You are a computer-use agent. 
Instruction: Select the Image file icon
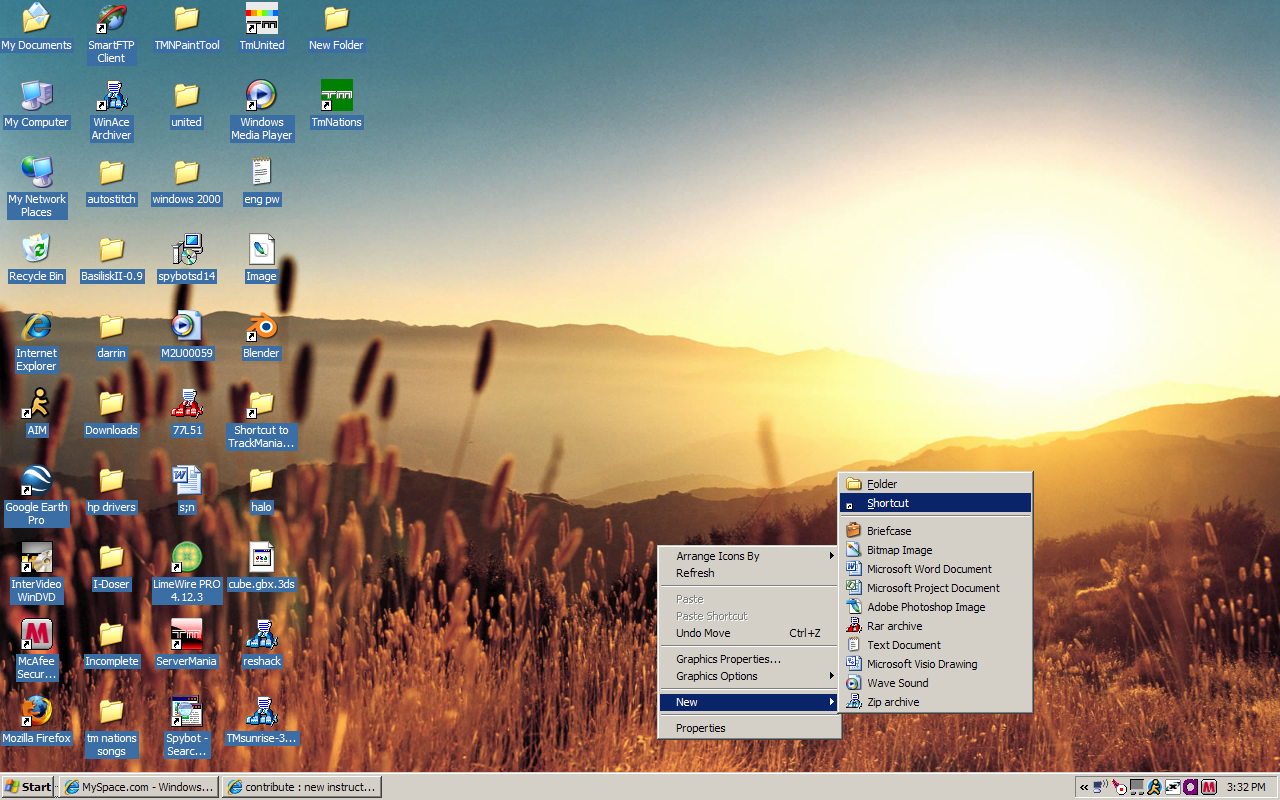pos(262,258)
